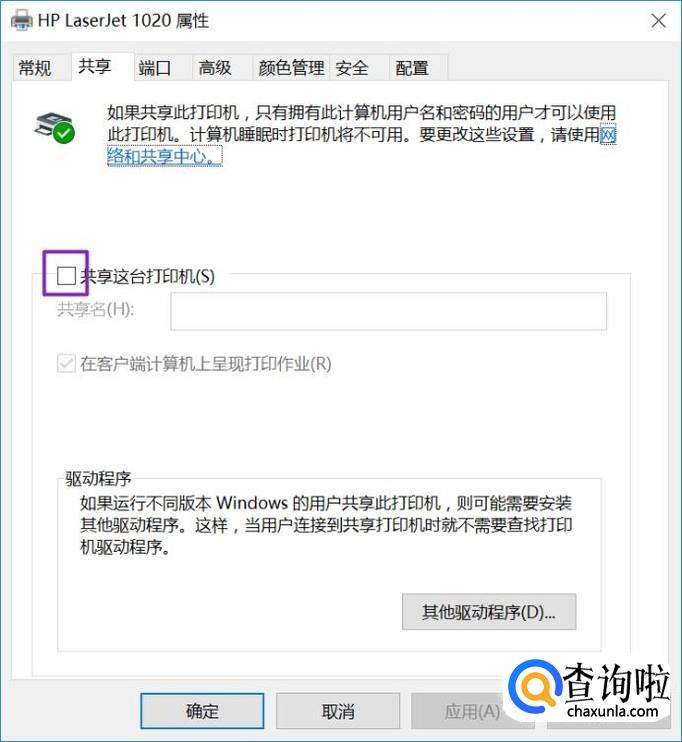Click the printer icon in title bar
This screenshot has height=742, width=682.
22,20
